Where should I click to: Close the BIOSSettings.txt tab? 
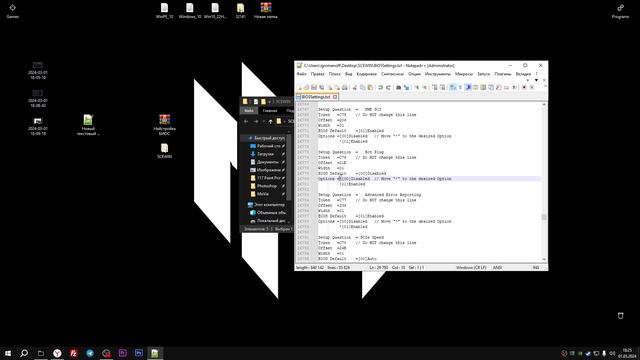pyautogui.click(x=335, y=97)
